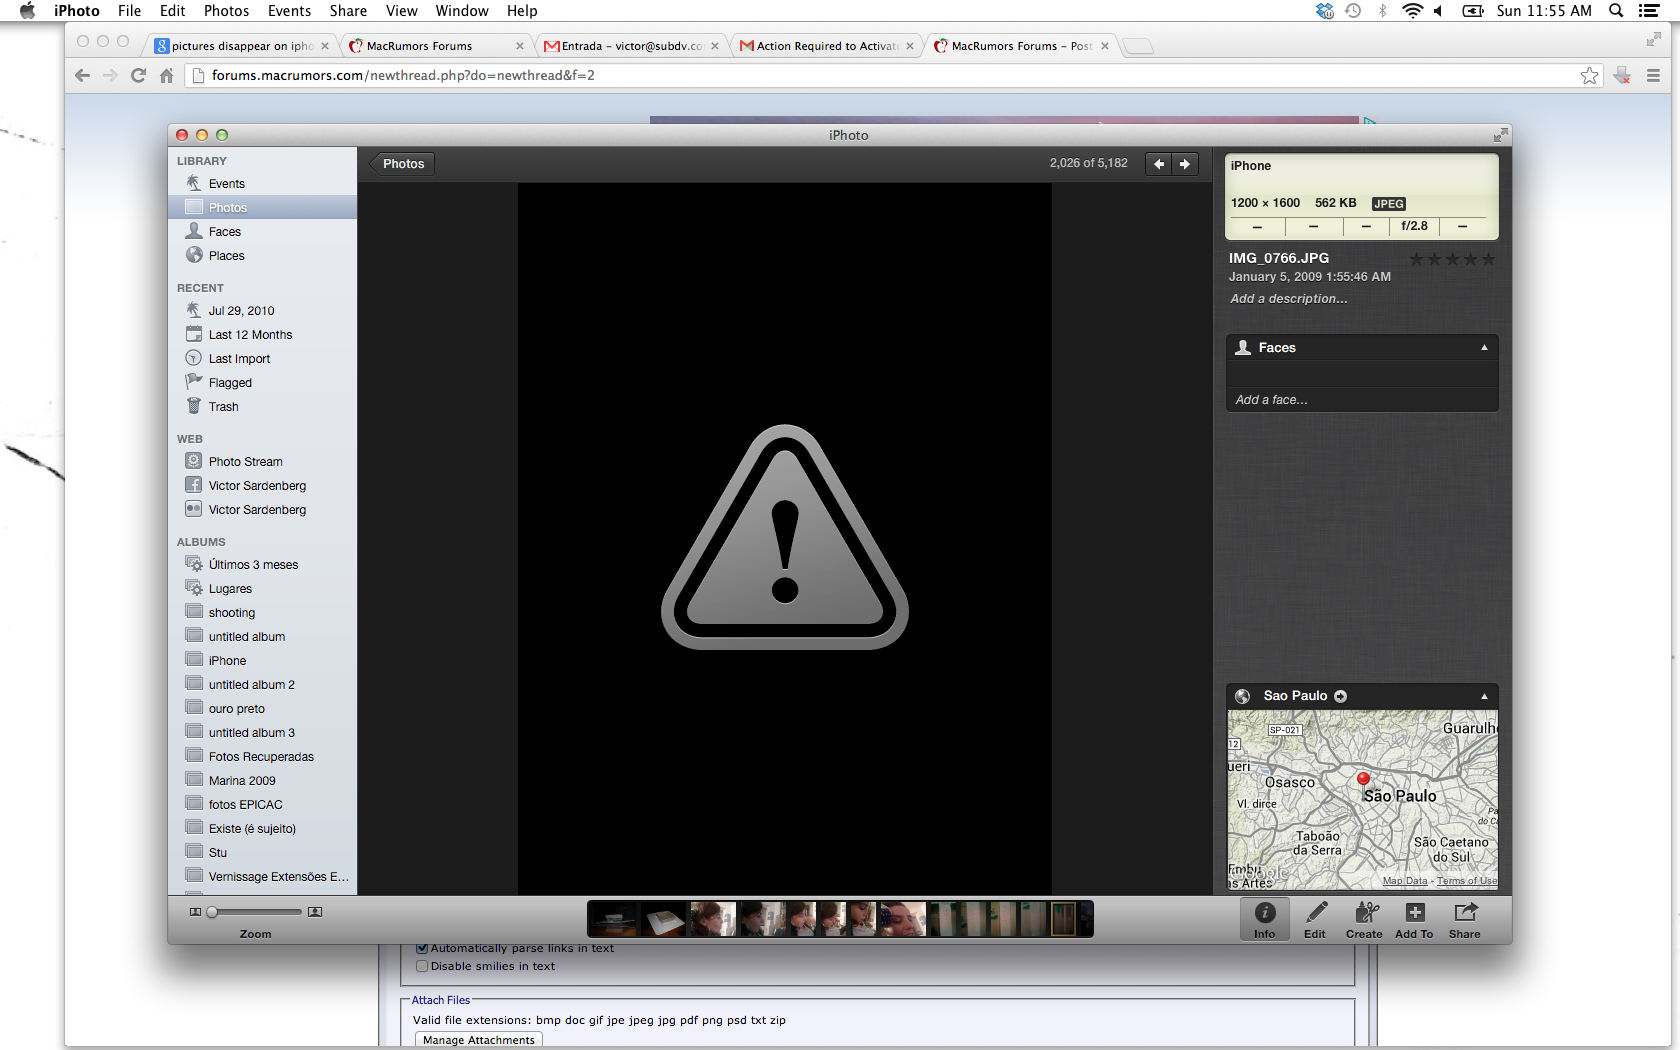
Task: Click Add a description field
Action: click(x=1289, y=299)
